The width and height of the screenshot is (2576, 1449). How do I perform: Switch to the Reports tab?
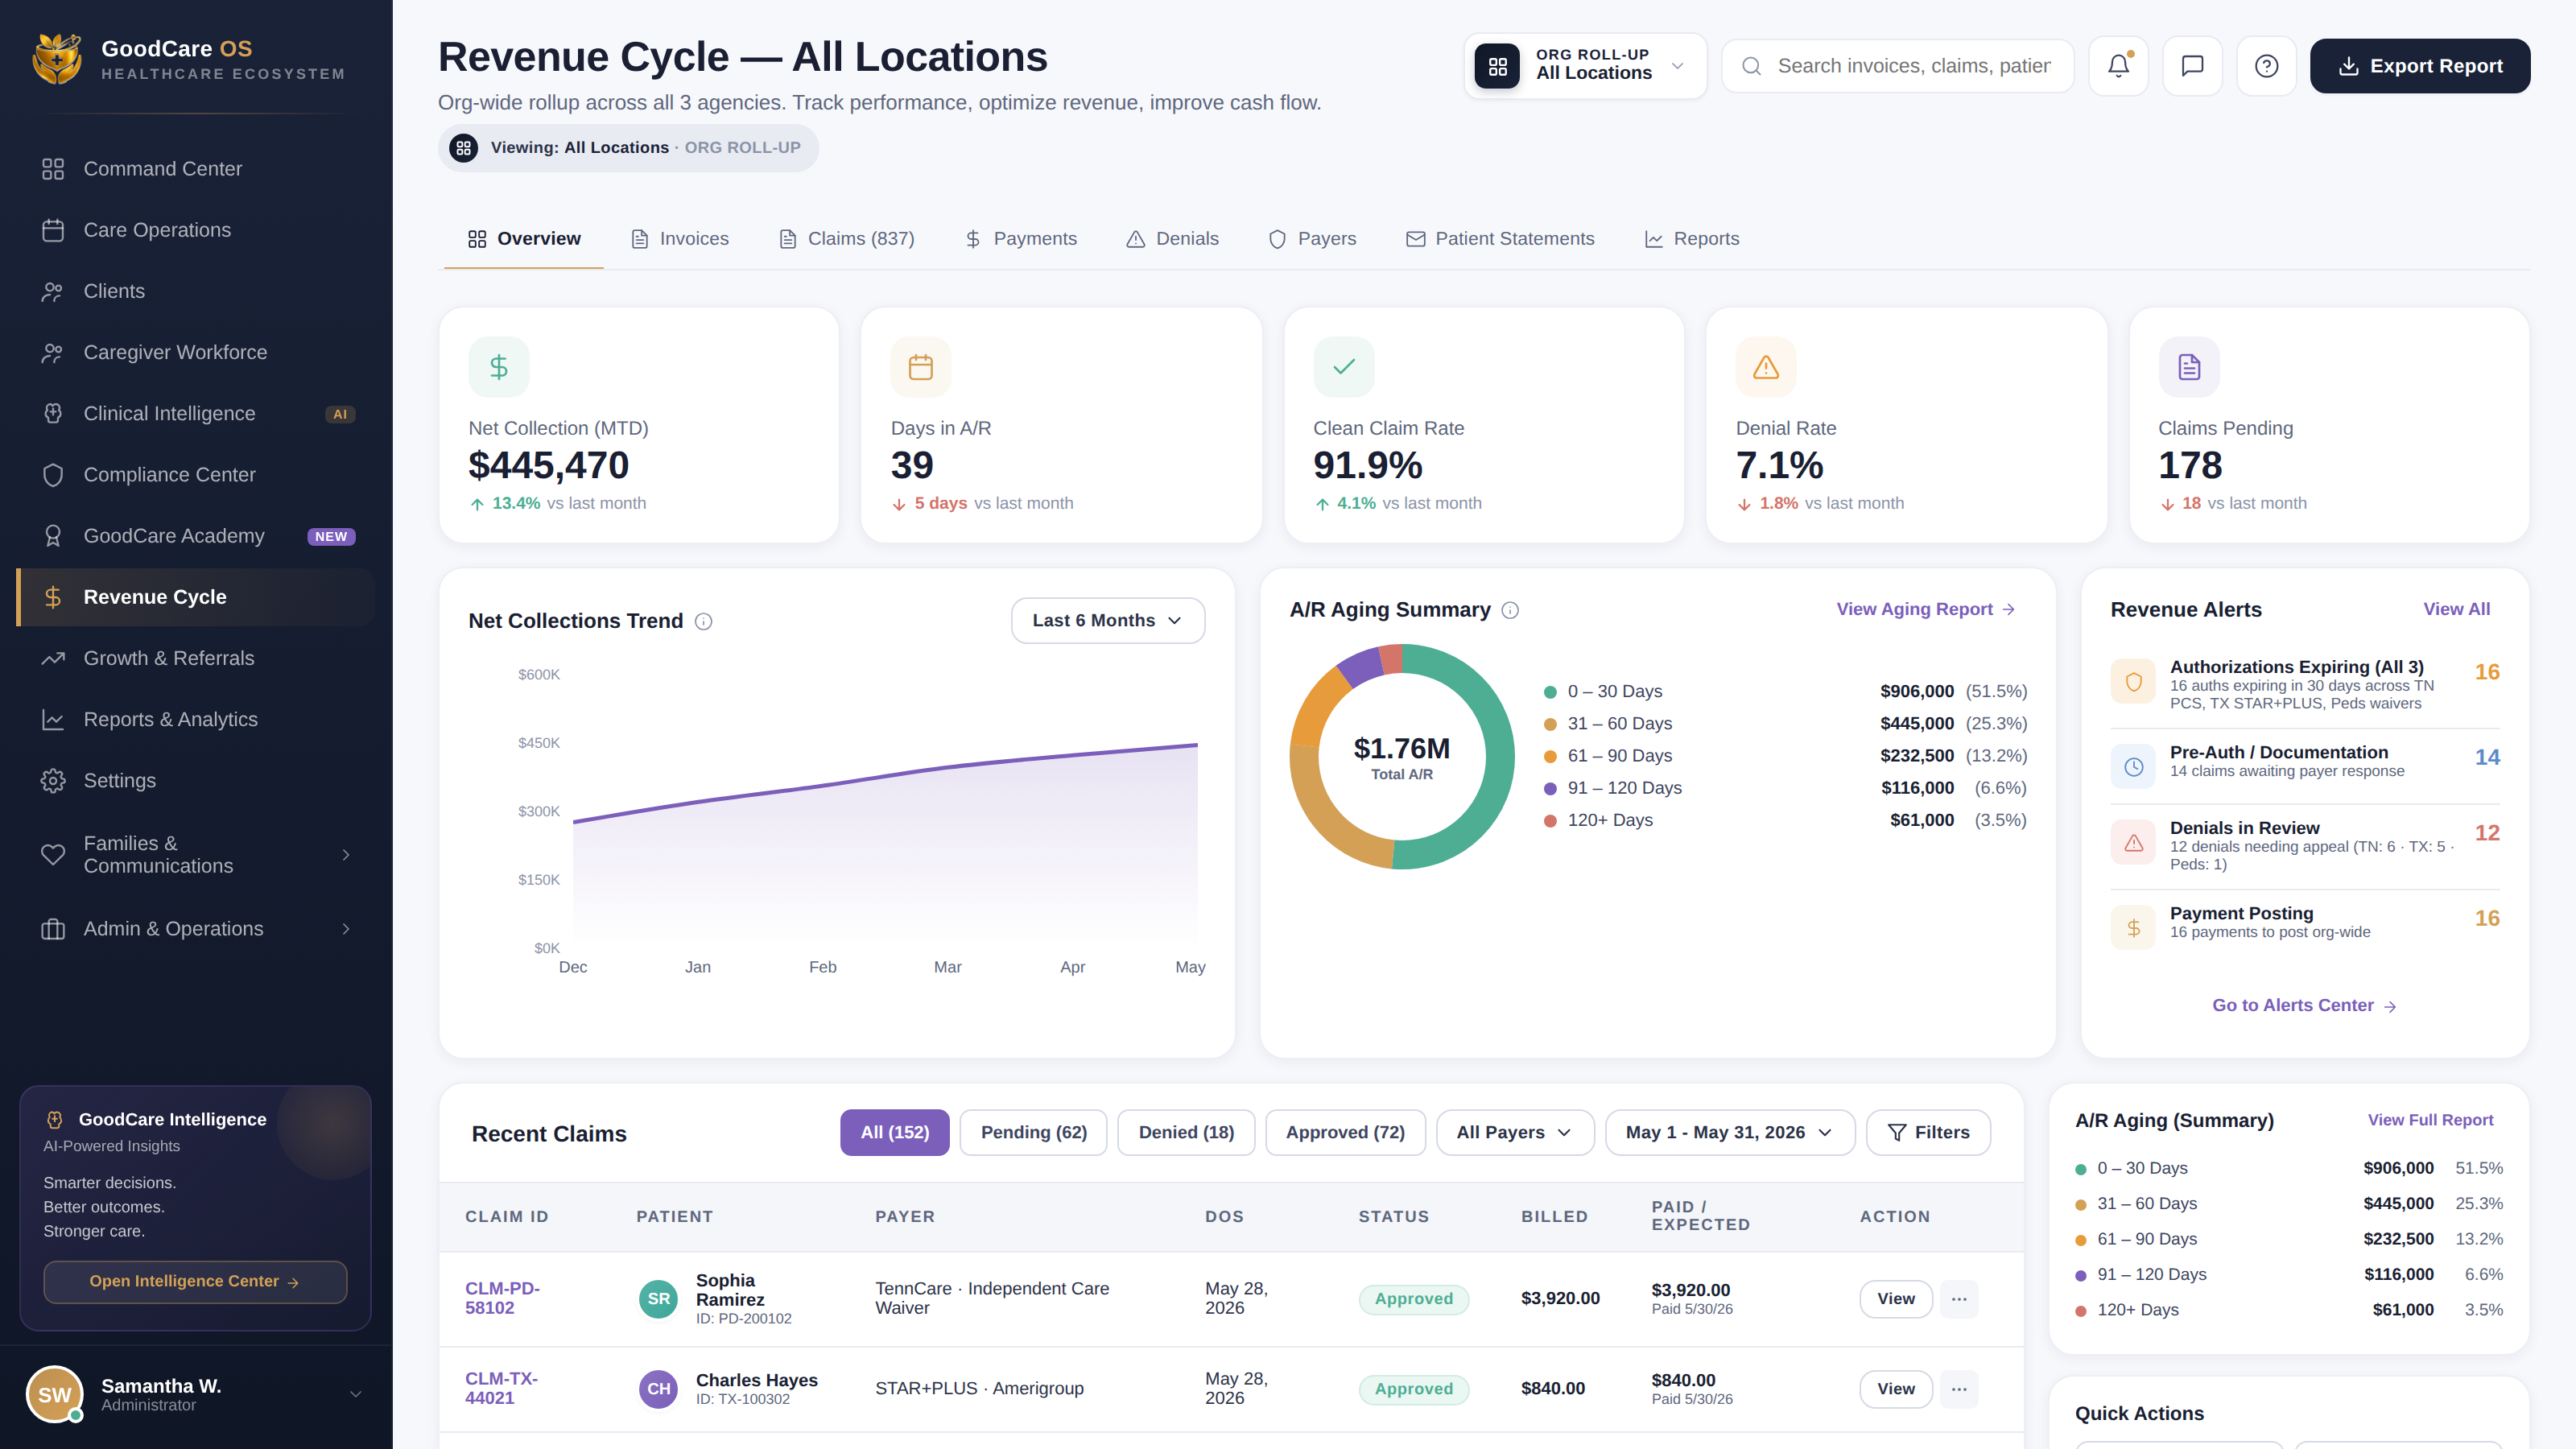(x=1693, y=239)
